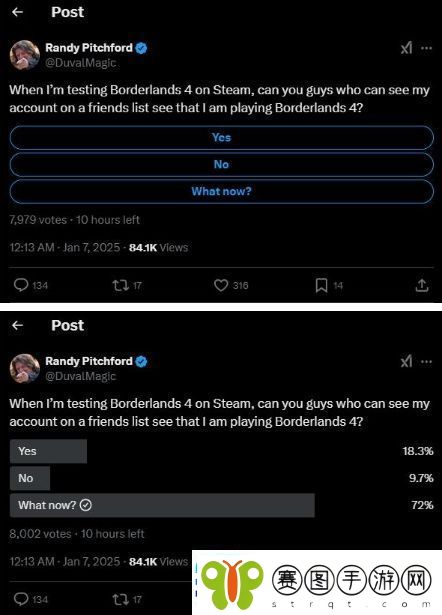The height and width of the screenshot is (615, 442).
Task: Click back arrow in bottom Post header
Action: coord(17,325)
